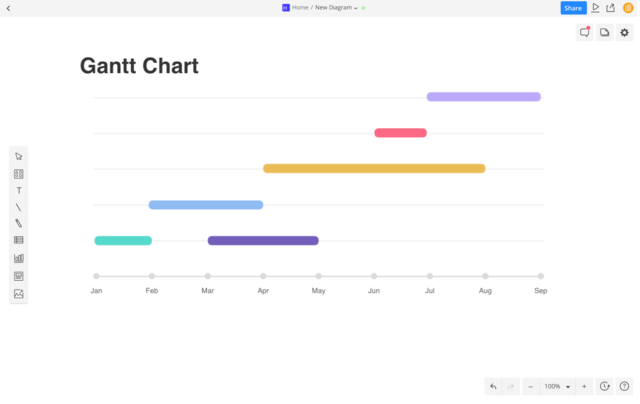Open the templates tool in left toolbar
This screenshot has height=404, width=640.
pos(19,276)
